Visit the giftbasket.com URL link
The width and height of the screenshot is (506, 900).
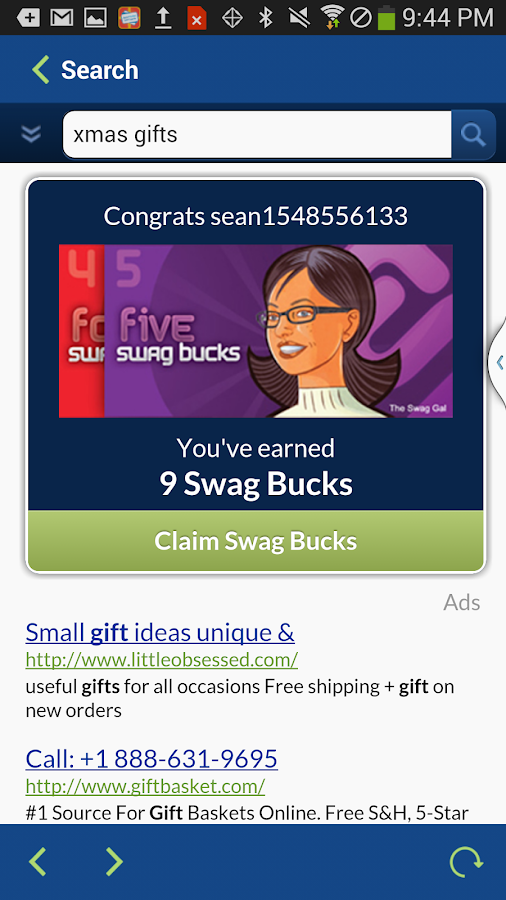tap(145, 786)
